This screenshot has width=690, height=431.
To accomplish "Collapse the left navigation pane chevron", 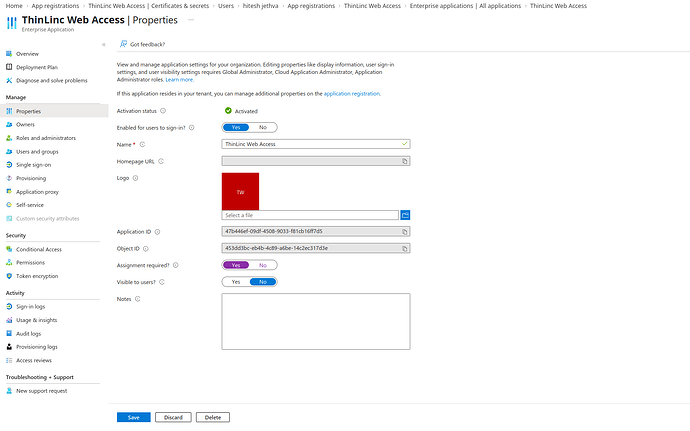I will pyautogui.click(x=103, y=44).
